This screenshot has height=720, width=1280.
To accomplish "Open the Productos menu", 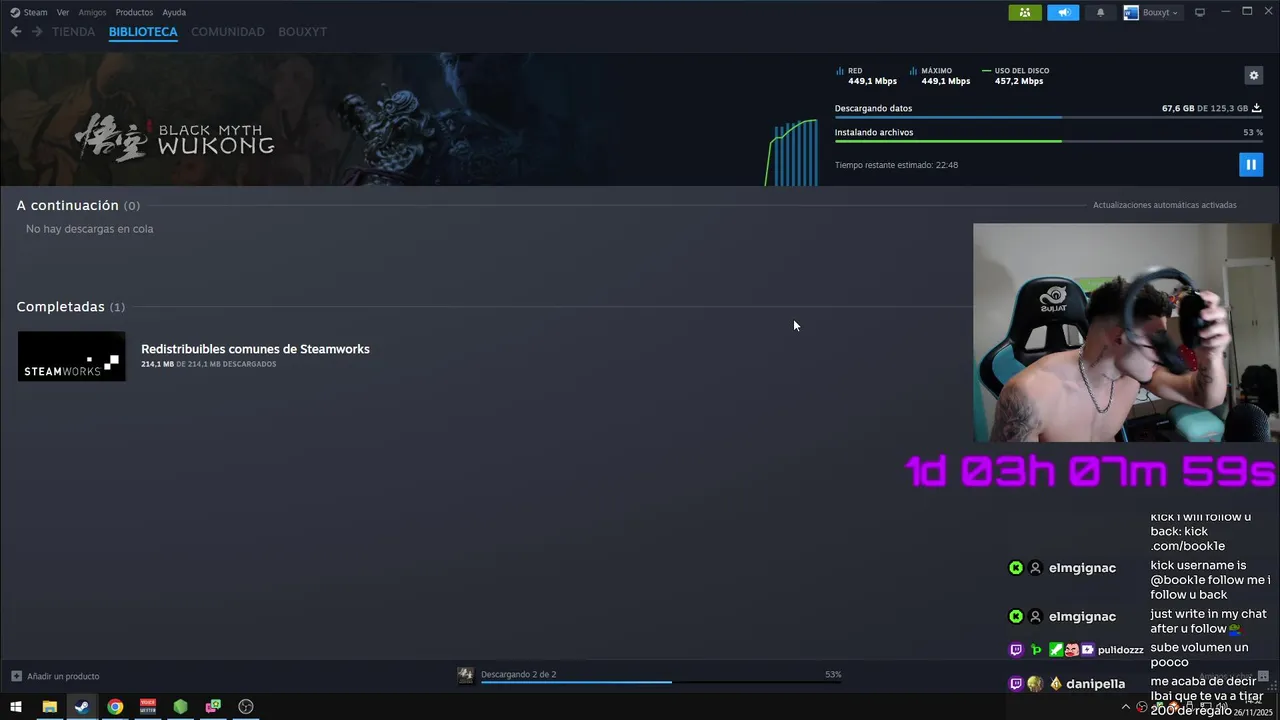I will [x=134, y=12].
